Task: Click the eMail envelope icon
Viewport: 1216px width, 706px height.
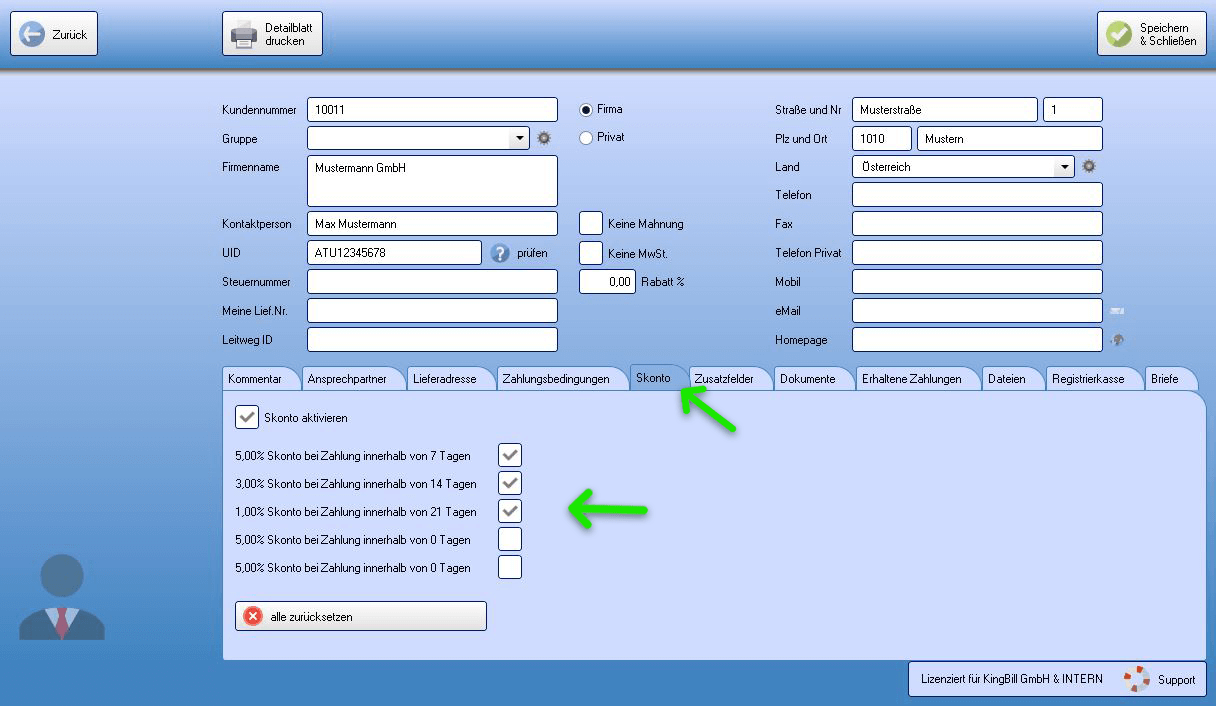Action: [1116, 311]
